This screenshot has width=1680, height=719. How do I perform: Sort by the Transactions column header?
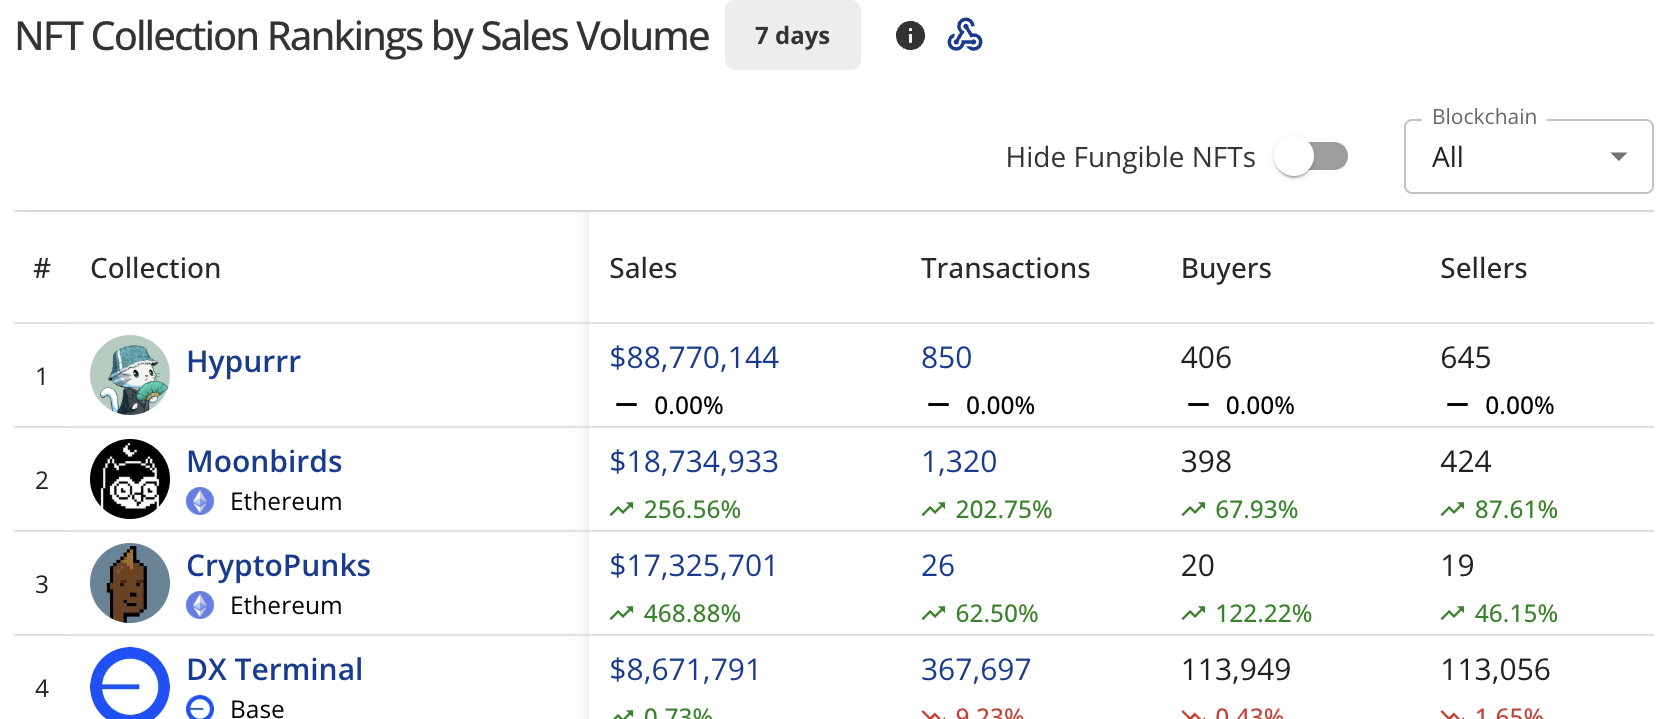coord(1005,268)
